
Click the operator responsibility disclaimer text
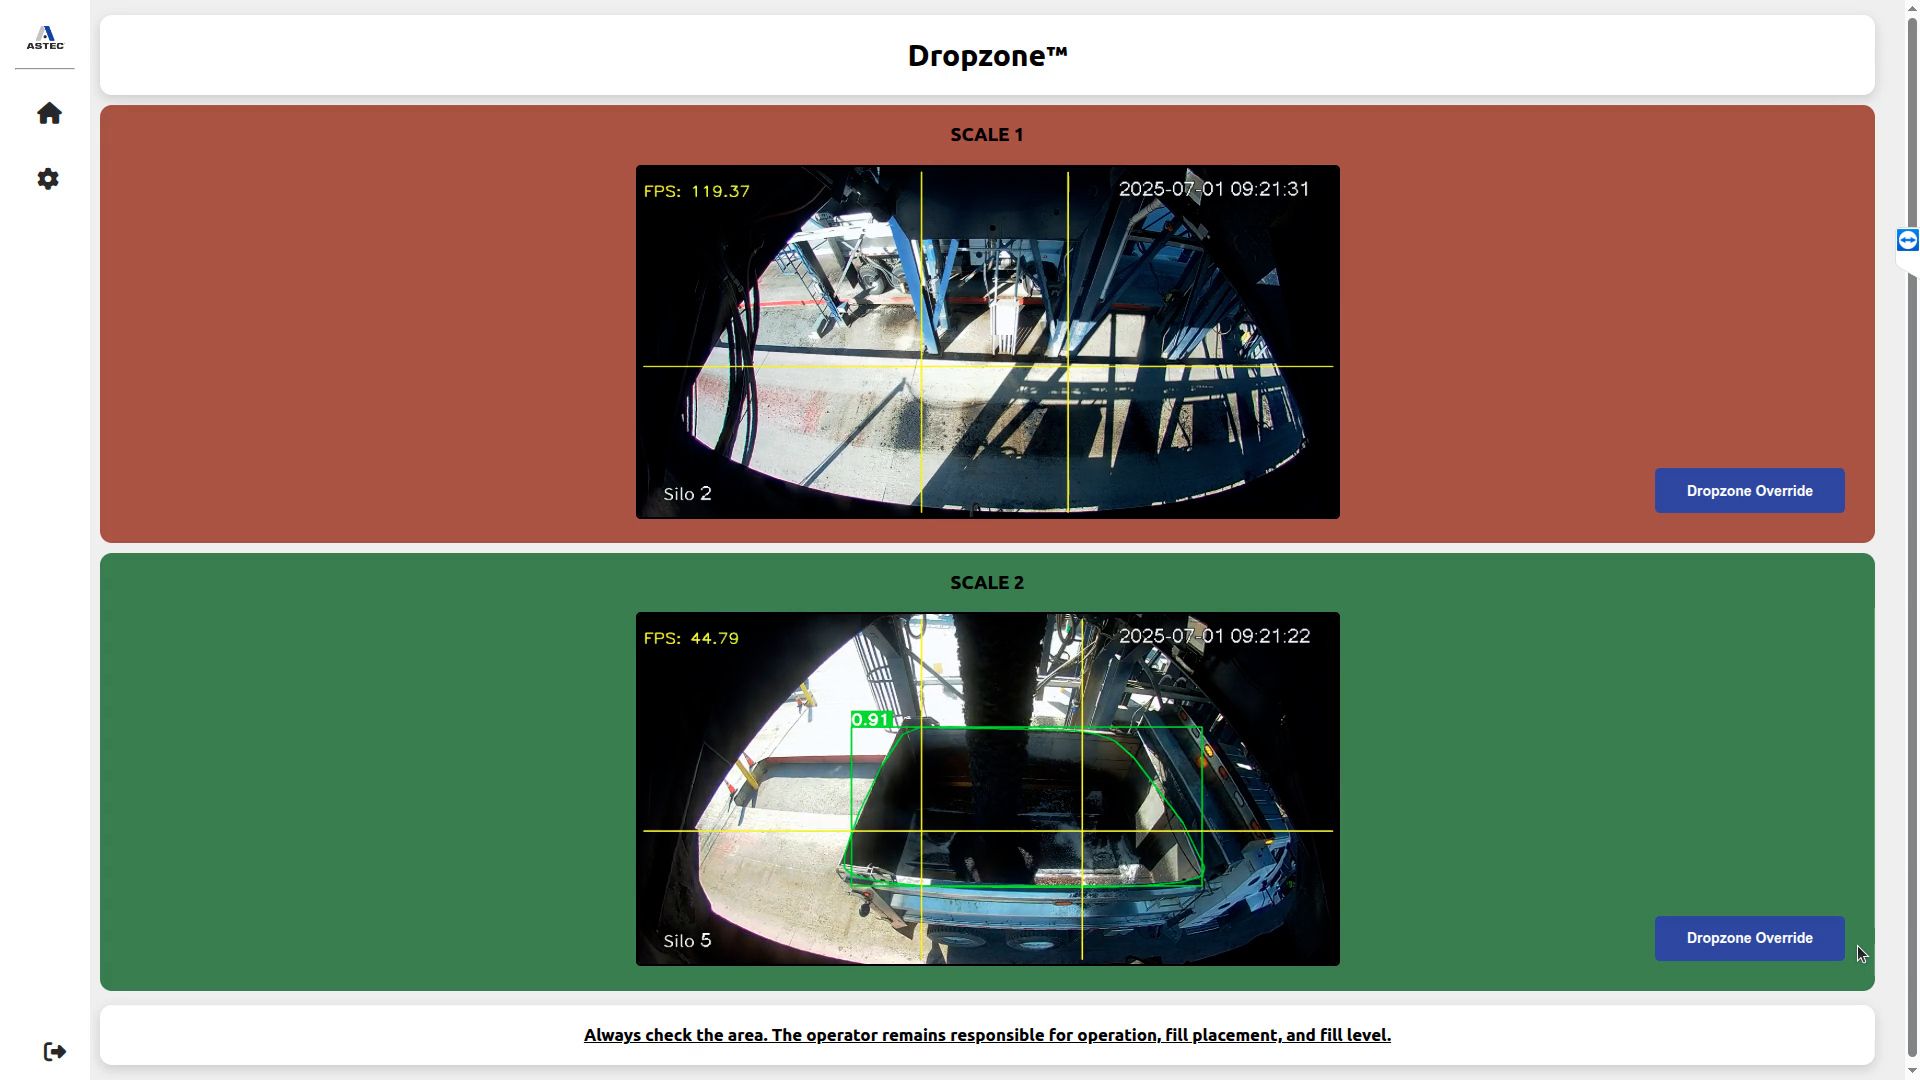click(987, 1035)
